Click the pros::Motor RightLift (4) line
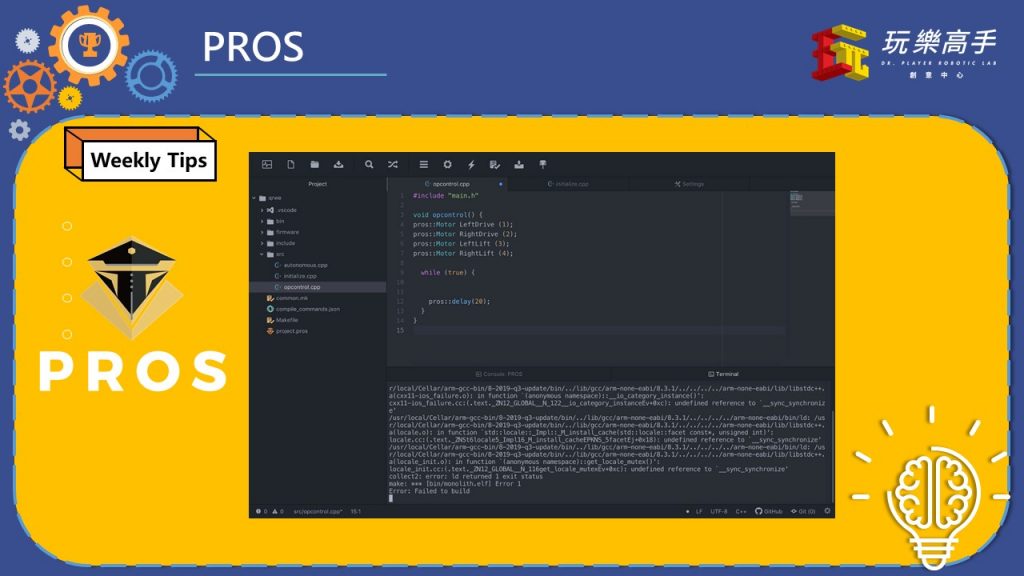Viewport: 1024px width, 576px height. click(463, 253)
